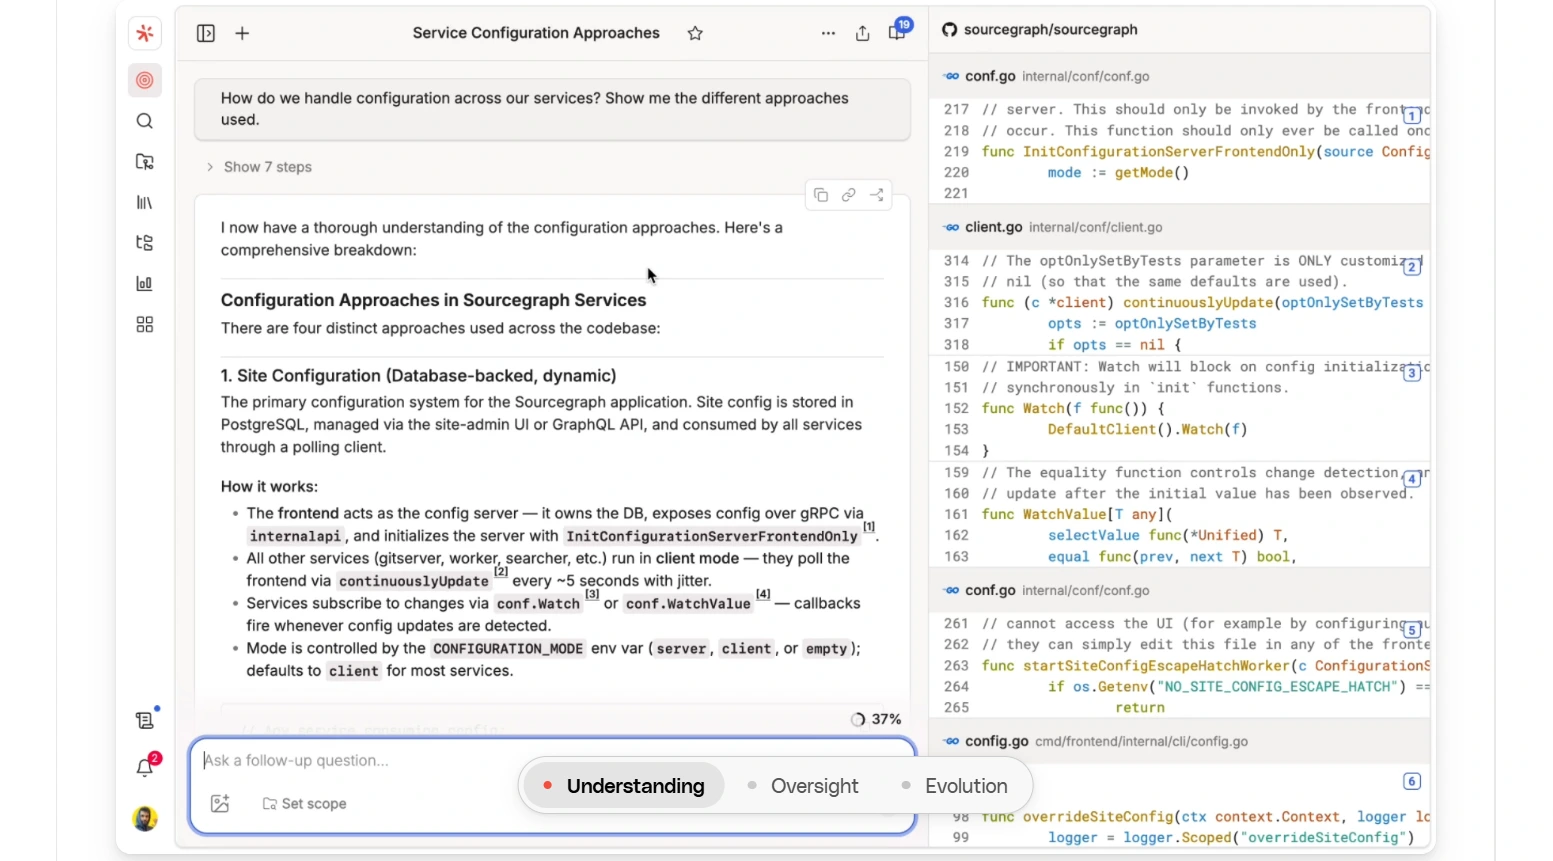Toggle the sidebar panel icon in header
Screen dimensions: 1553x861
pyautogui.click(x=206, y=33)
